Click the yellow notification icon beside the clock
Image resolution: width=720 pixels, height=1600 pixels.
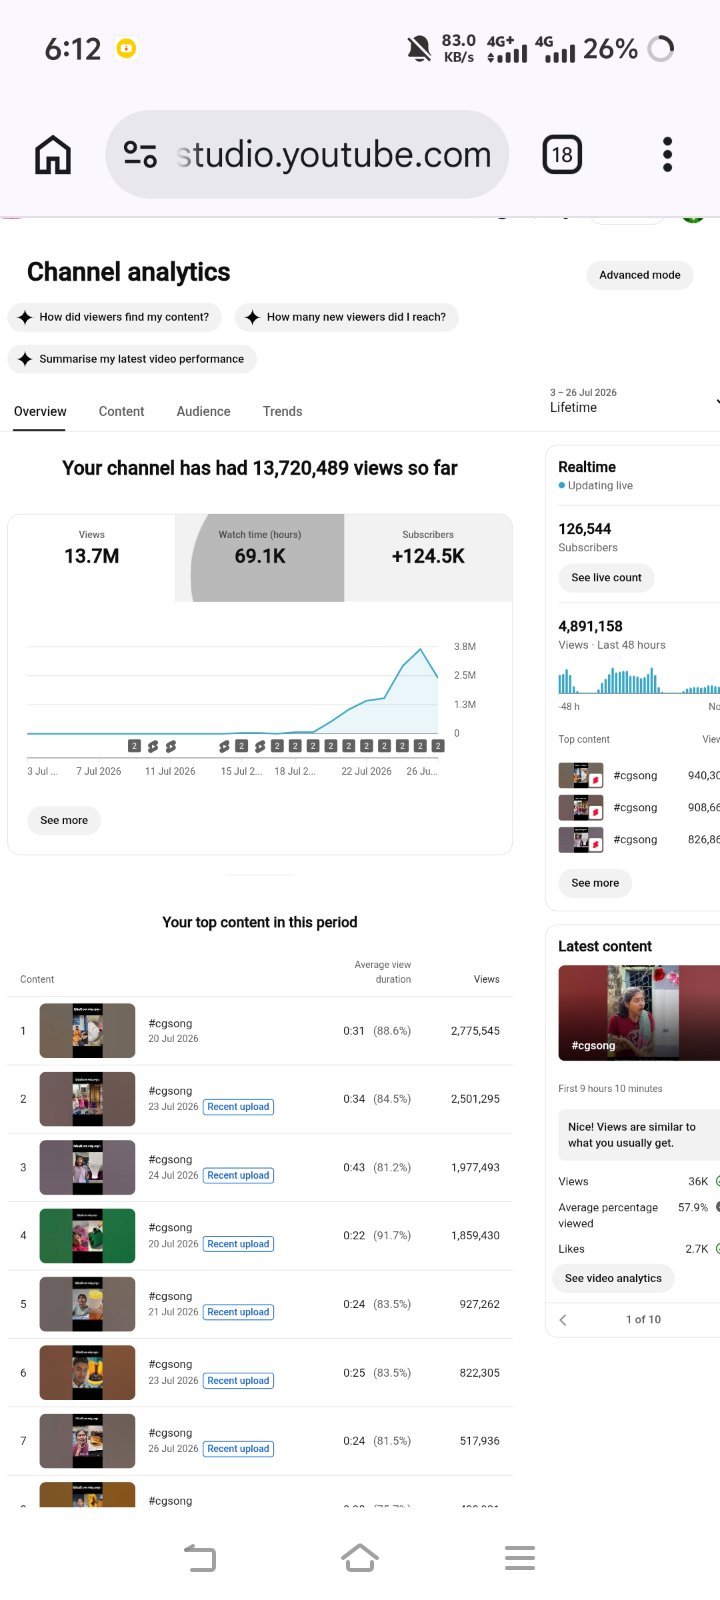126,48
